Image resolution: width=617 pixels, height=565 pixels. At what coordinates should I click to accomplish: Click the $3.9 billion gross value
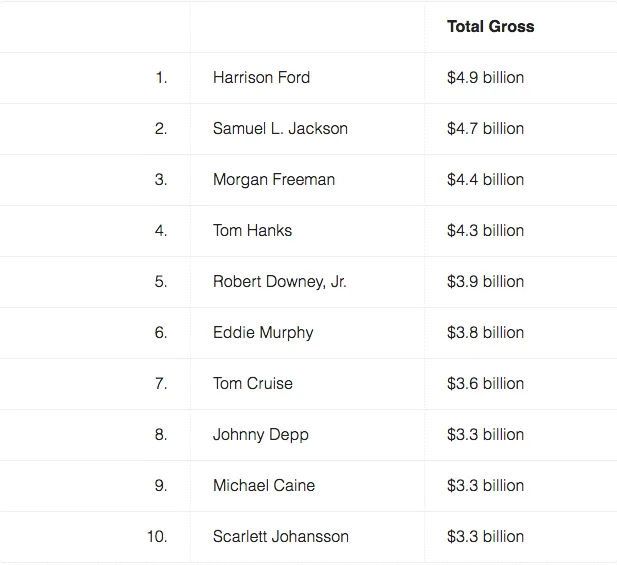[485, 282]
